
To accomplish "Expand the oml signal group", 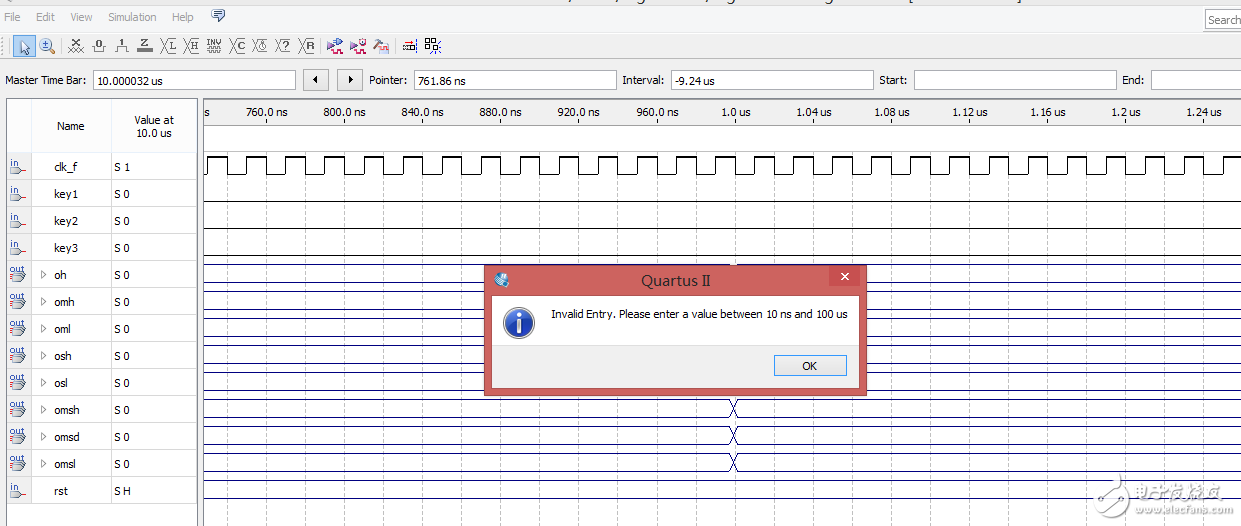I will coord(43,329).
